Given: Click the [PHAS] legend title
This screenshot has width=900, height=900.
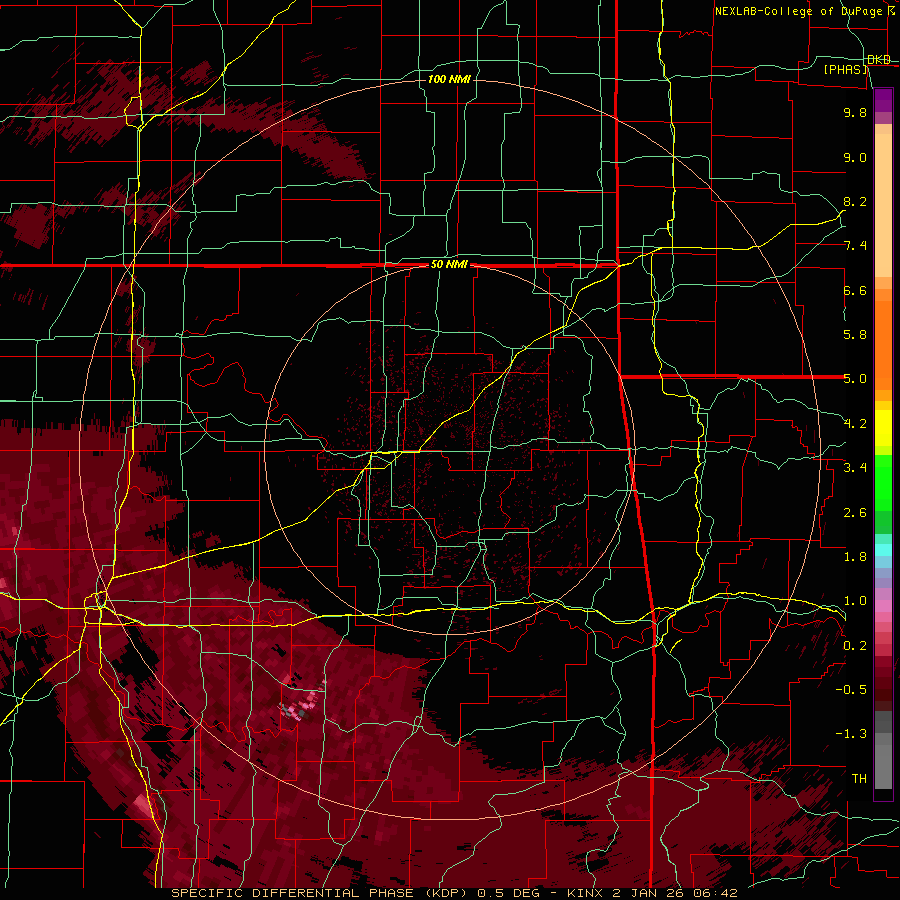Looking at the screenshot, I should pyautogui.click(x=845, y=69).
